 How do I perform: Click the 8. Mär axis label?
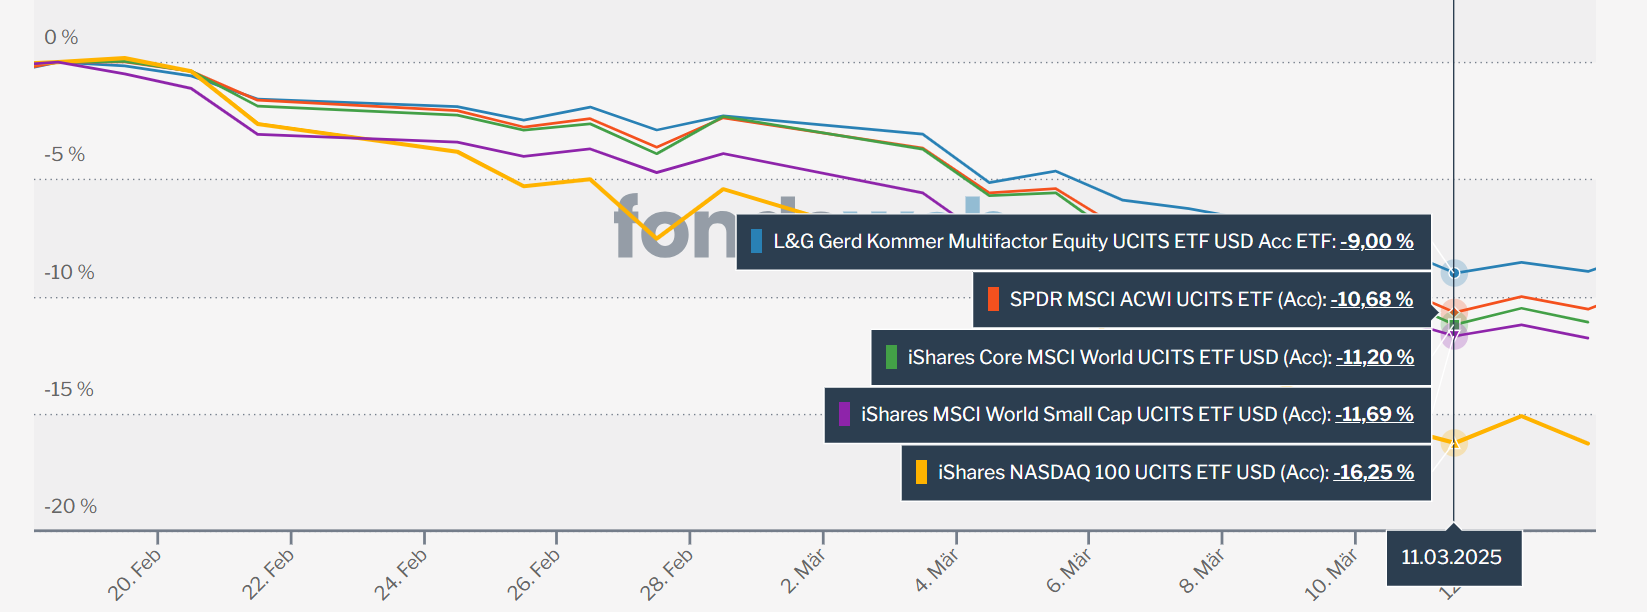[x=1202, y=571]
